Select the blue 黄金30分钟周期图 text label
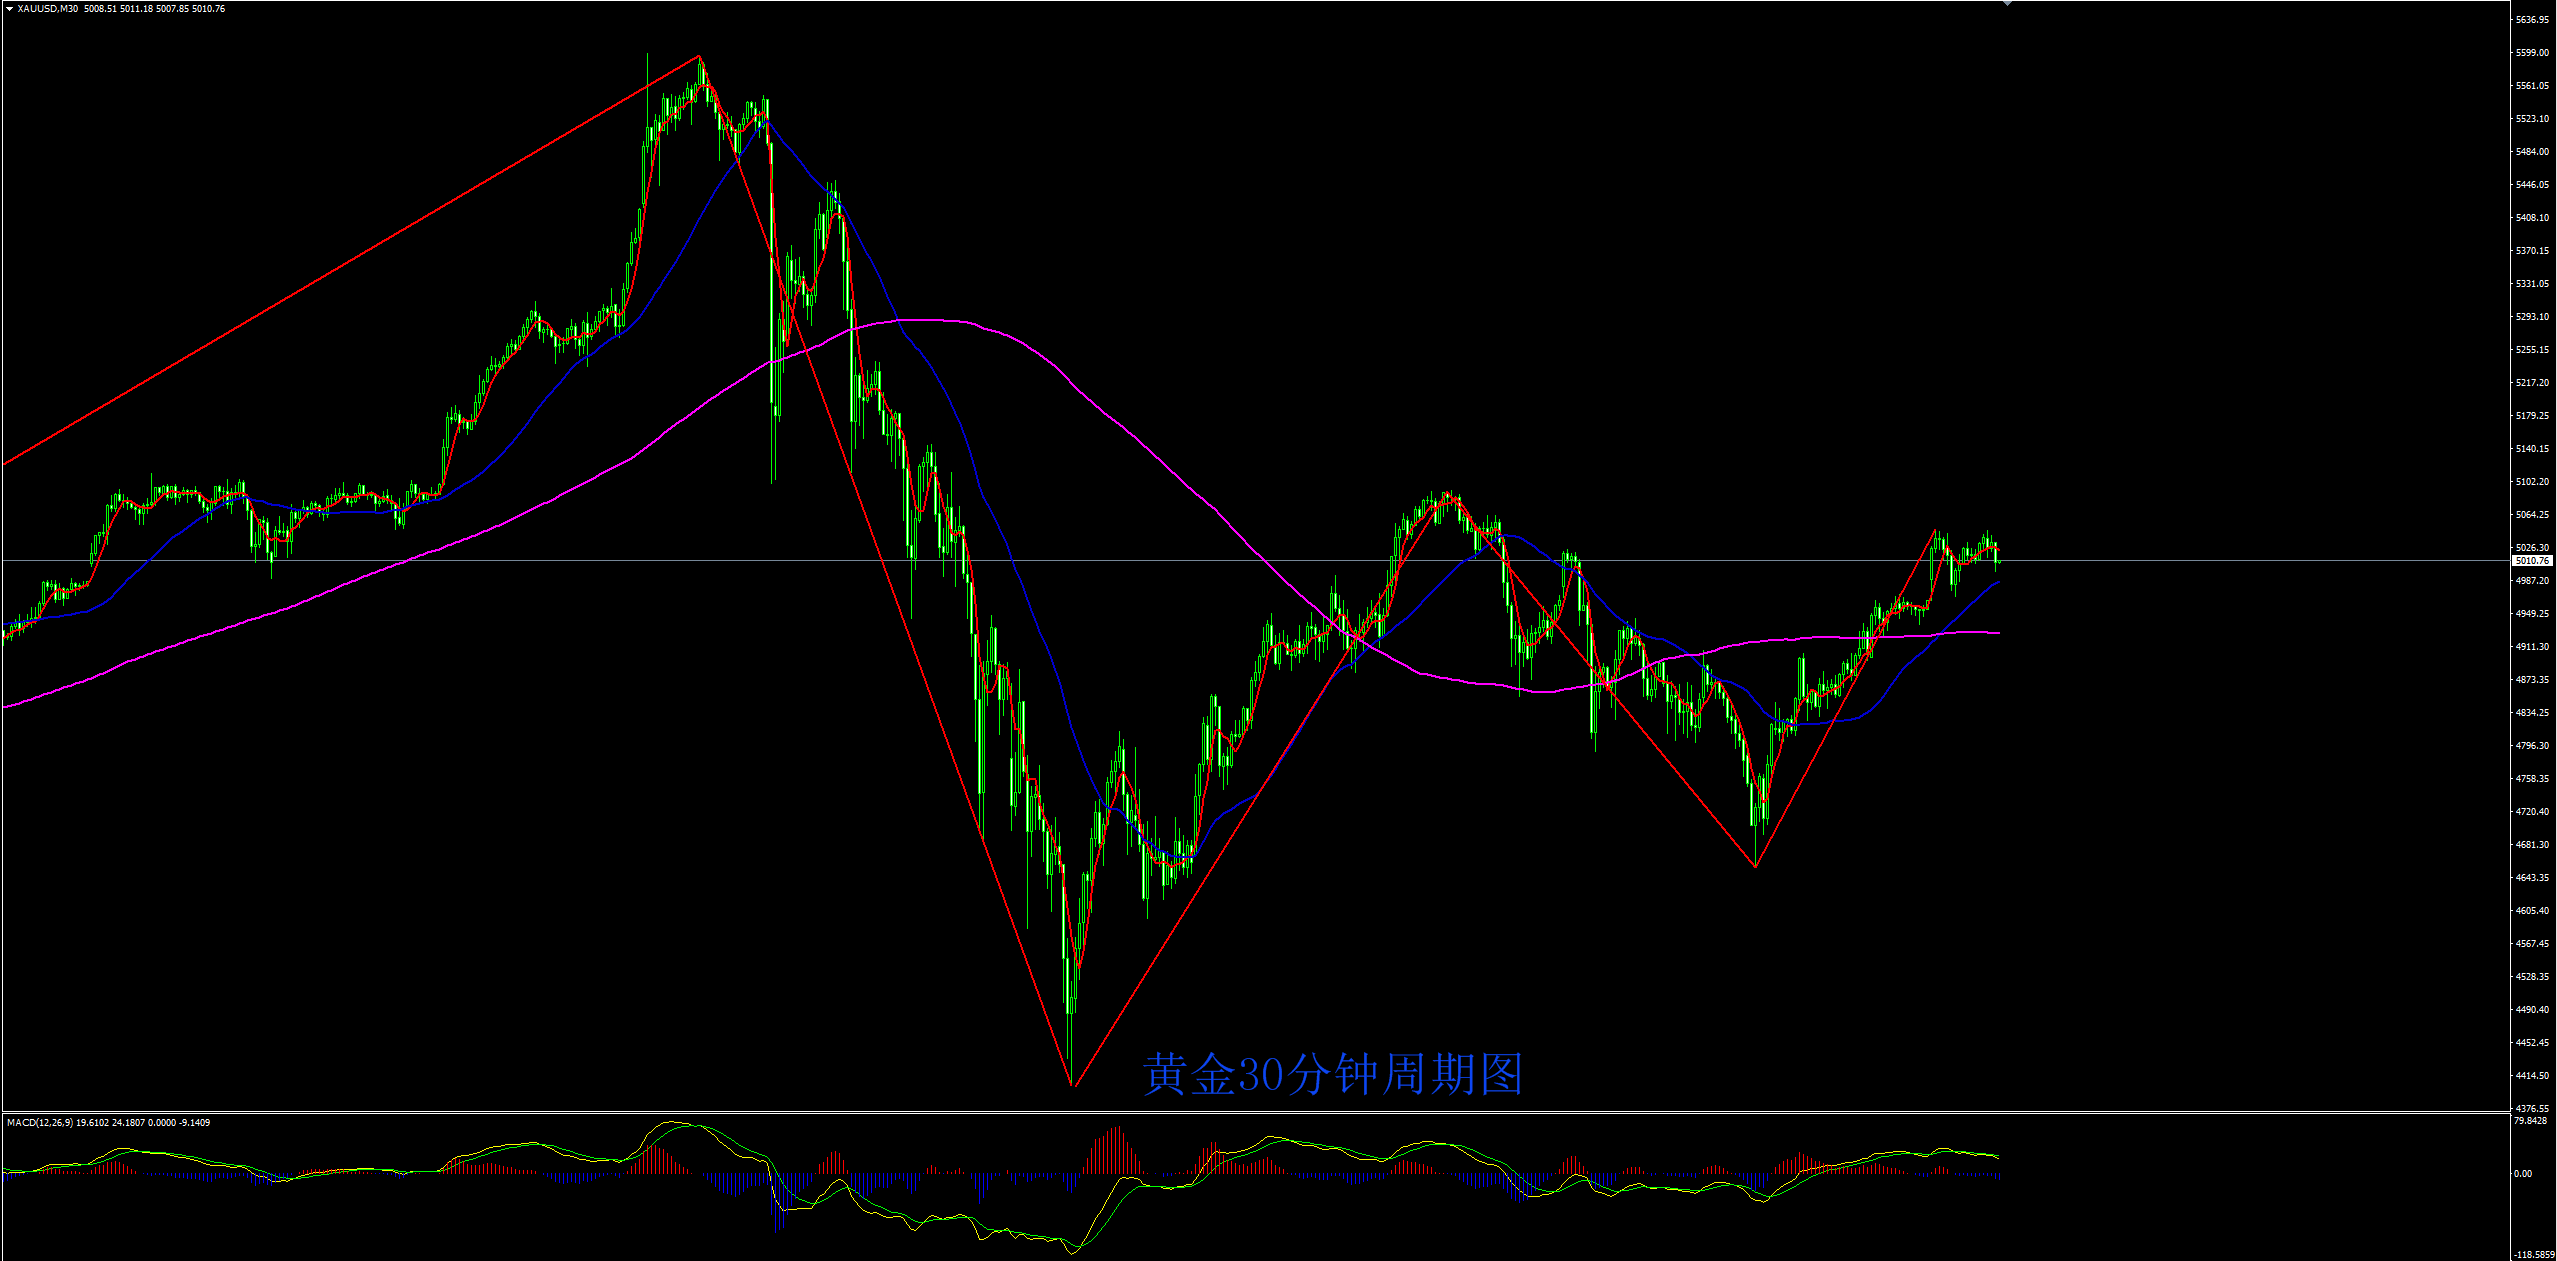The width and height of the screenshot is (2557, 1261). pos(1332,1075)
